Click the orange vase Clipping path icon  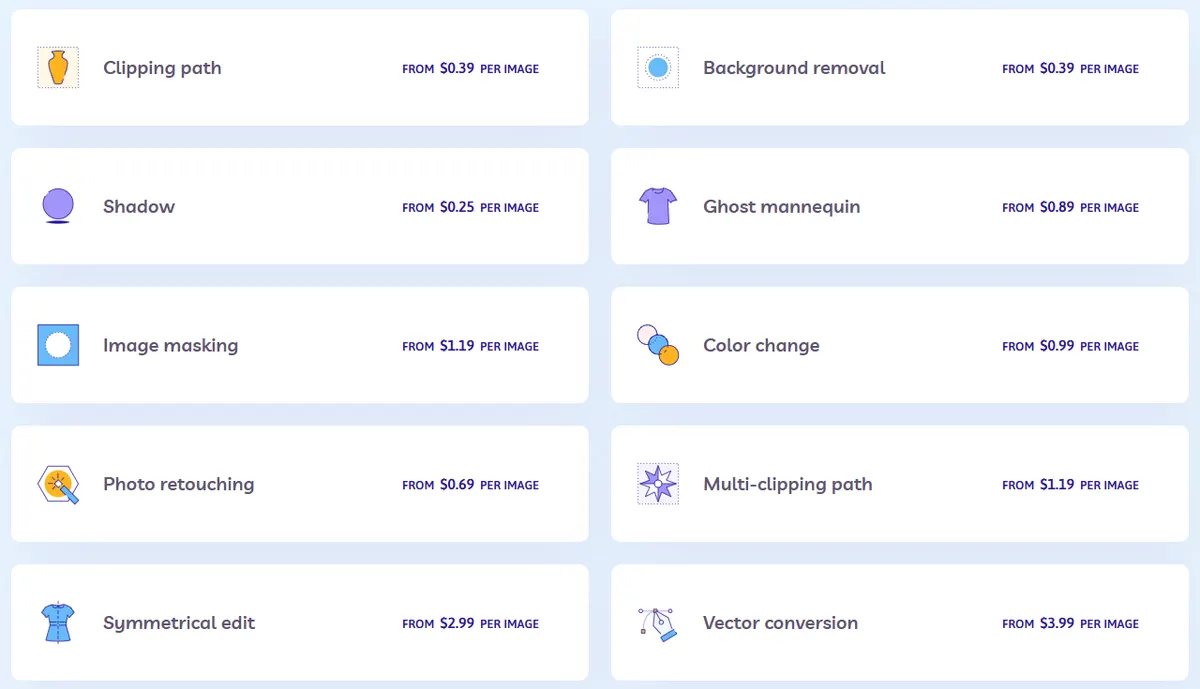[58, 68]
